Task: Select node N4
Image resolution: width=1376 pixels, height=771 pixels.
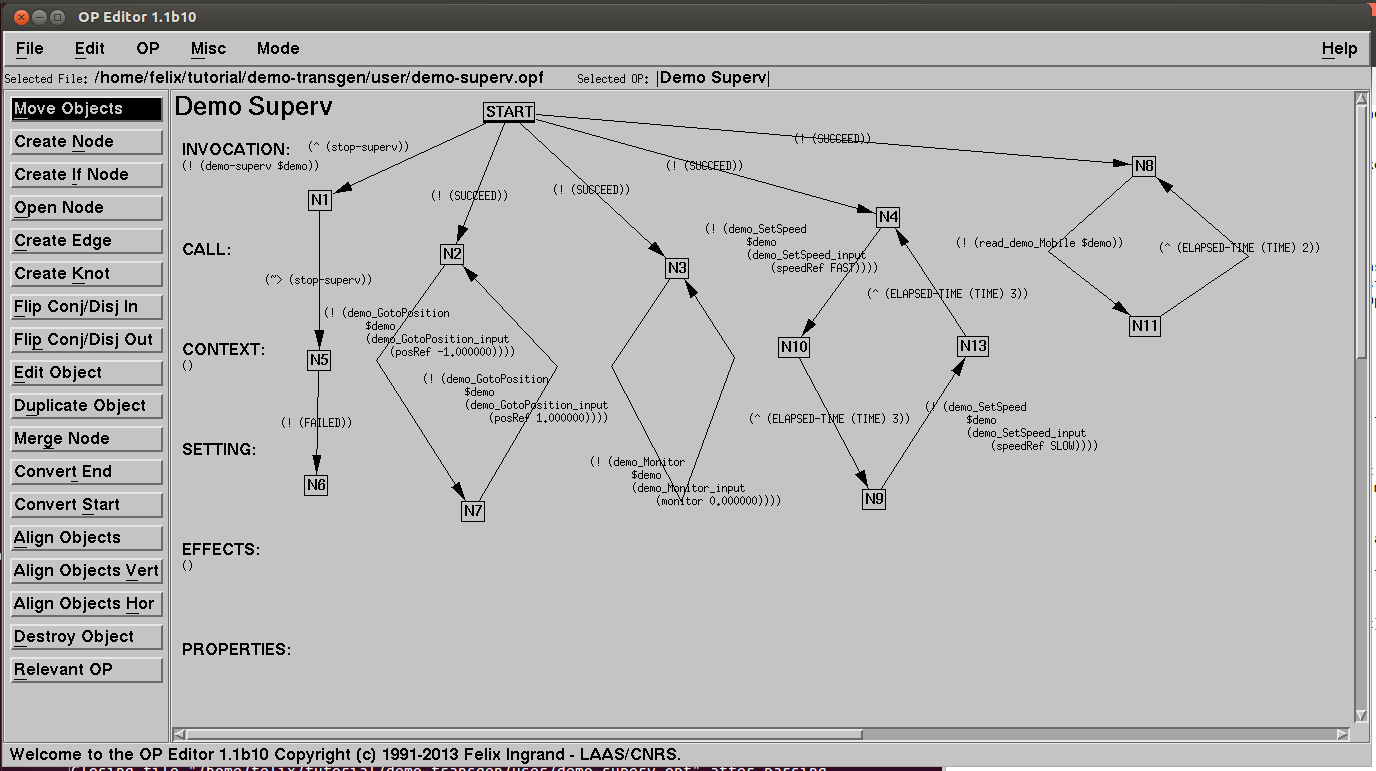Action: pyautogui.click(x=888, y=217)
